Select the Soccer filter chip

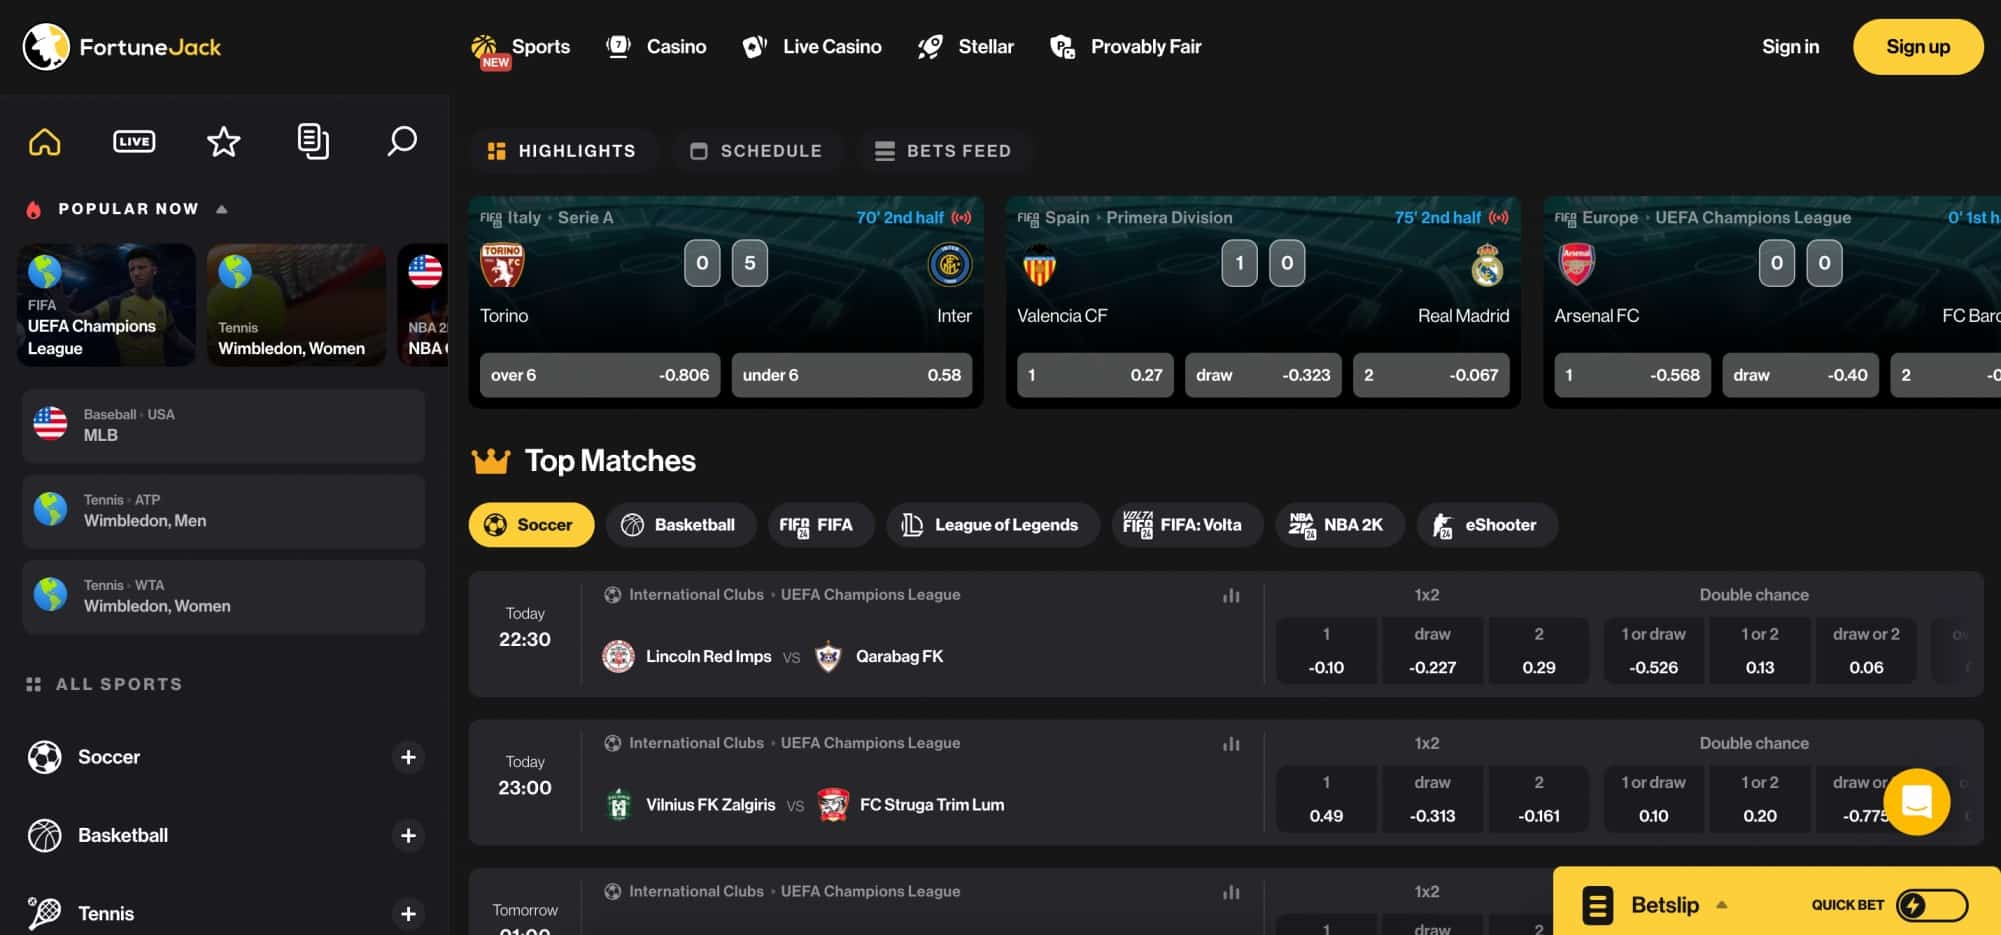531,525
